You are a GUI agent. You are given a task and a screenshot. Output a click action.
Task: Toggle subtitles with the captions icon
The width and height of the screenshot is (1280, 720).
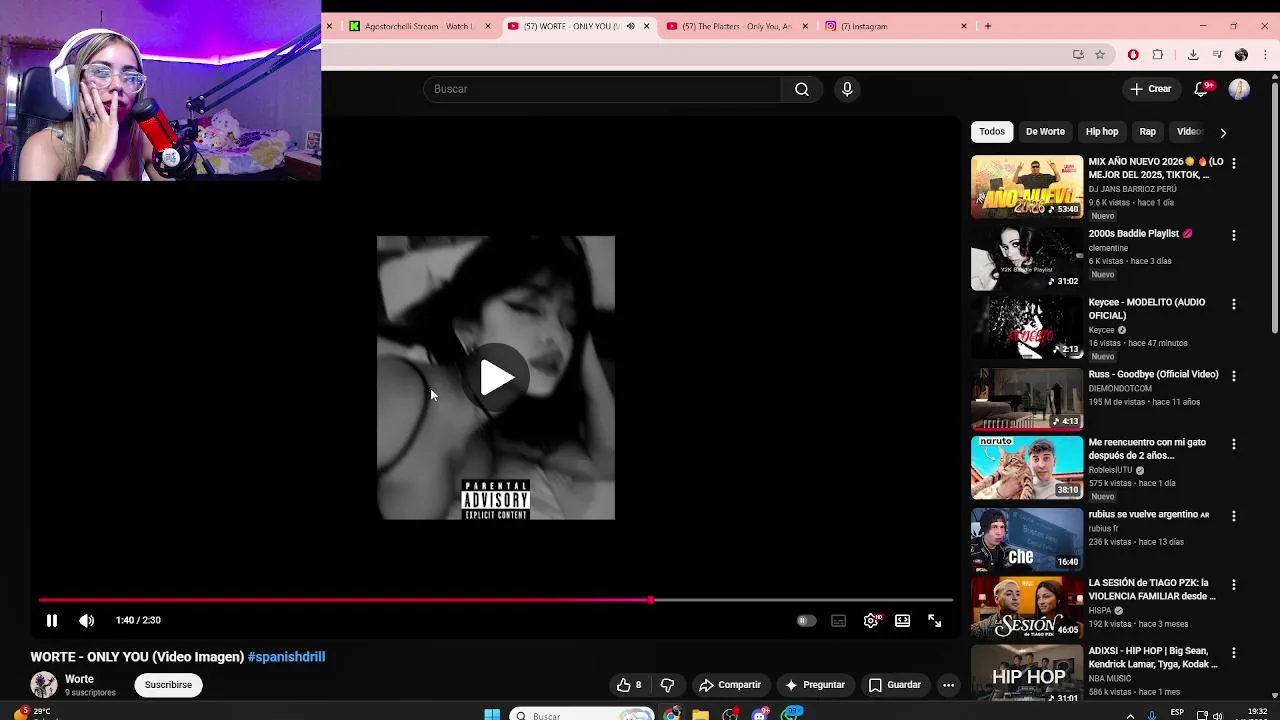click(838, 621)
